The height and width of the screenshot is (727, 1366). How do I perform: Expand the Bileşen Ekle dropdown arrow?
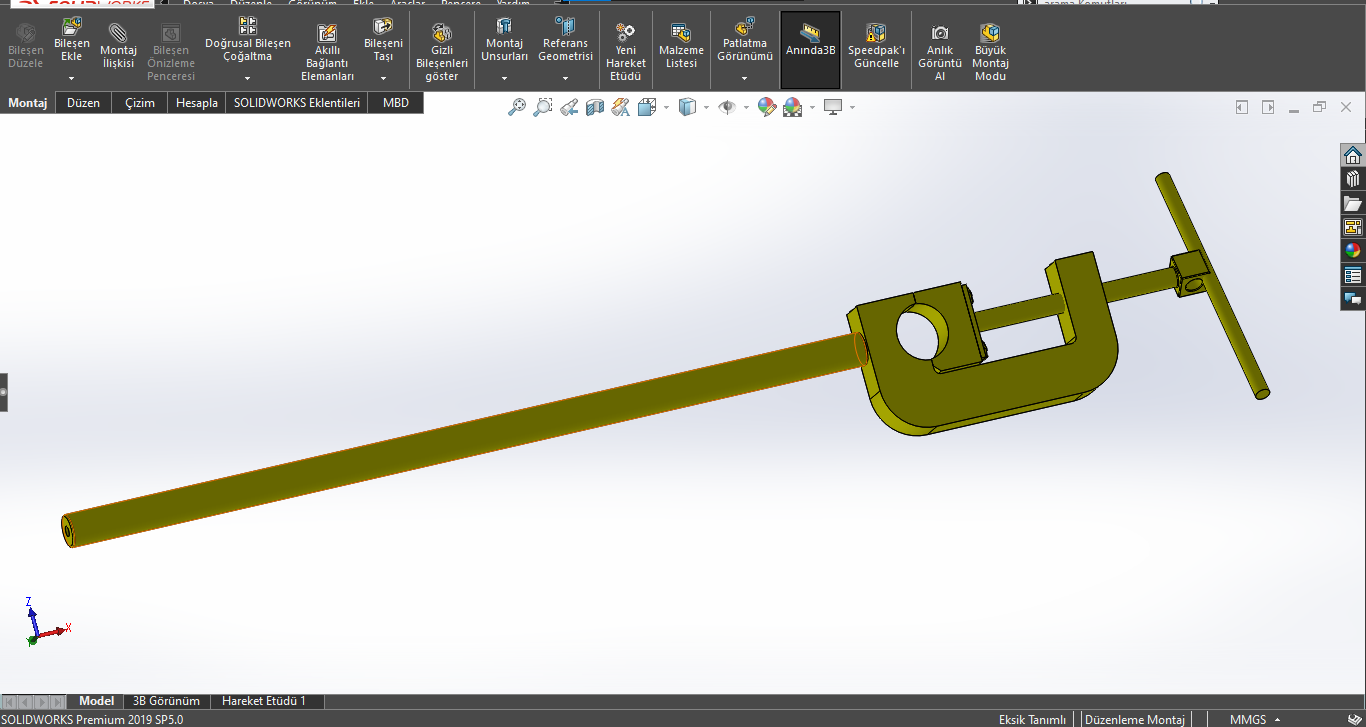(x=72, y=77)
